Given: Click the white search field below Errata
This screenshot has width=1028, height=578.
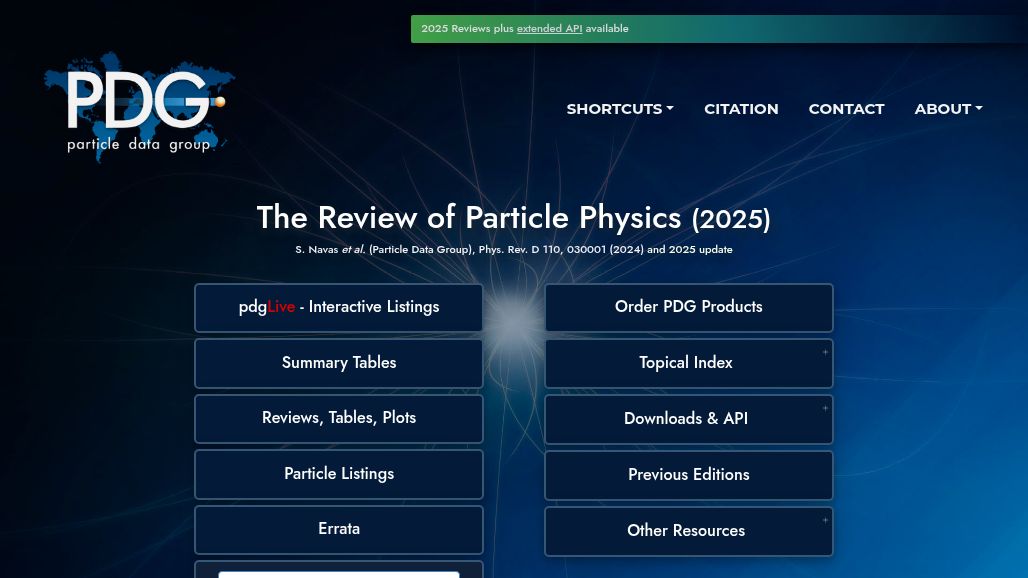Looking at the screenshot, I should click(338, 574).
